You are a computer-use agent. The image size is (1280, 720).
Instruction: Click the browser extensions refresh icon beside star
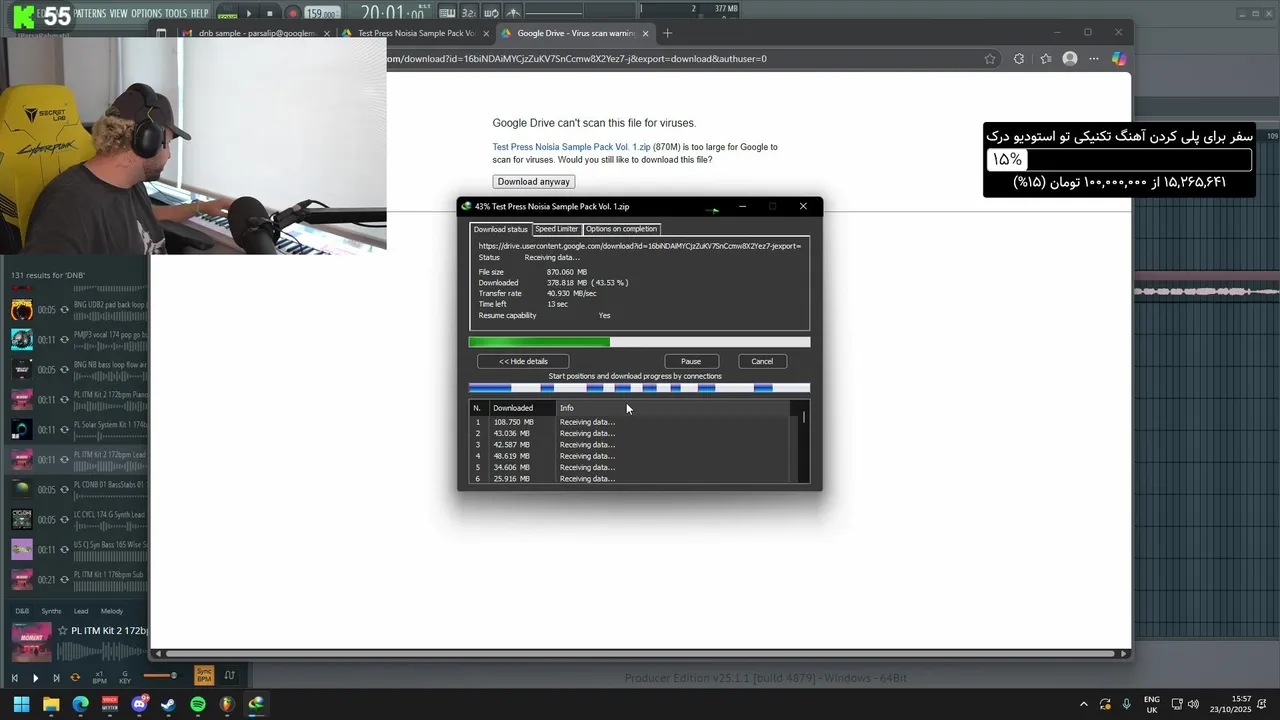point(1018,59)
